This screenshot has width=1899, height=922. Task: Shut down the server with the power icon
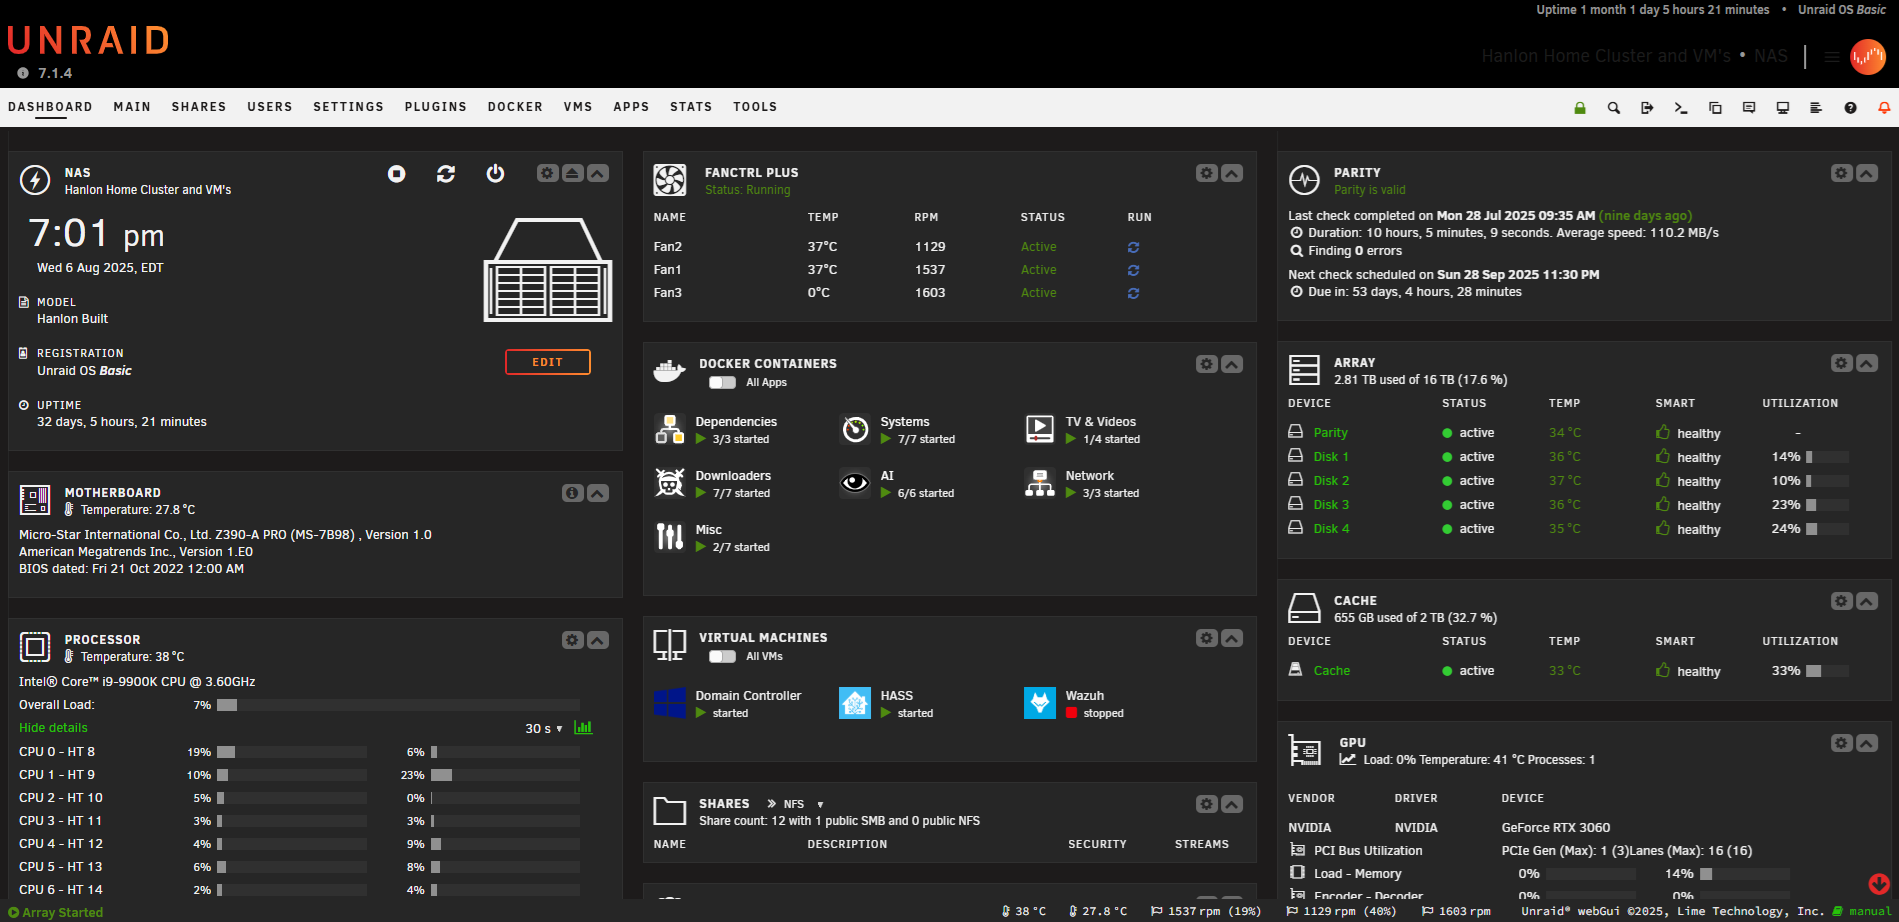[495, 174]
